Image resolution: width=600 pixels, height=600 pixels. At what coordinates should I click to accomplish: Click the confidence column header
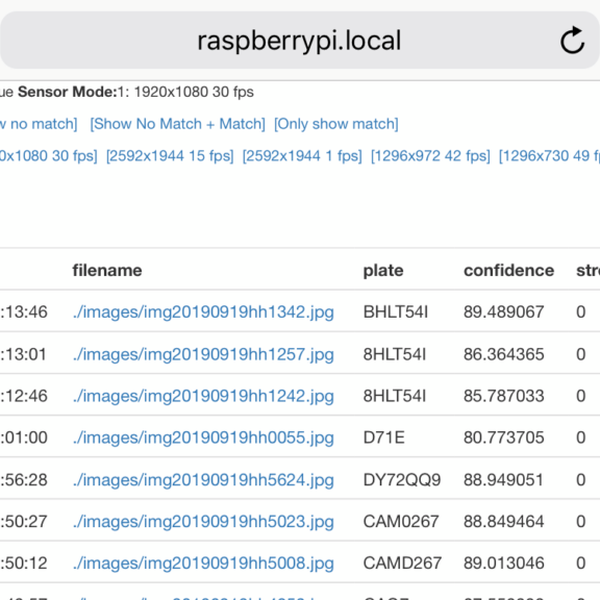pyautogui.click(x=508, y=270)
